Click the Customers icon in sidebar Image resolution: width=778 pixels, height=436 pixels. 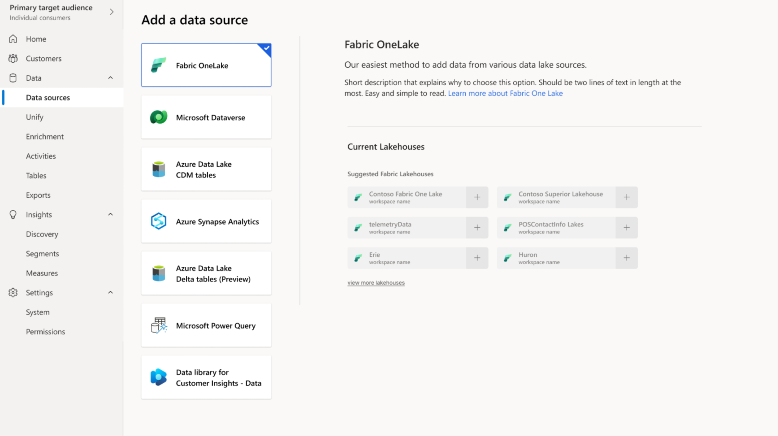pos(13,59)
